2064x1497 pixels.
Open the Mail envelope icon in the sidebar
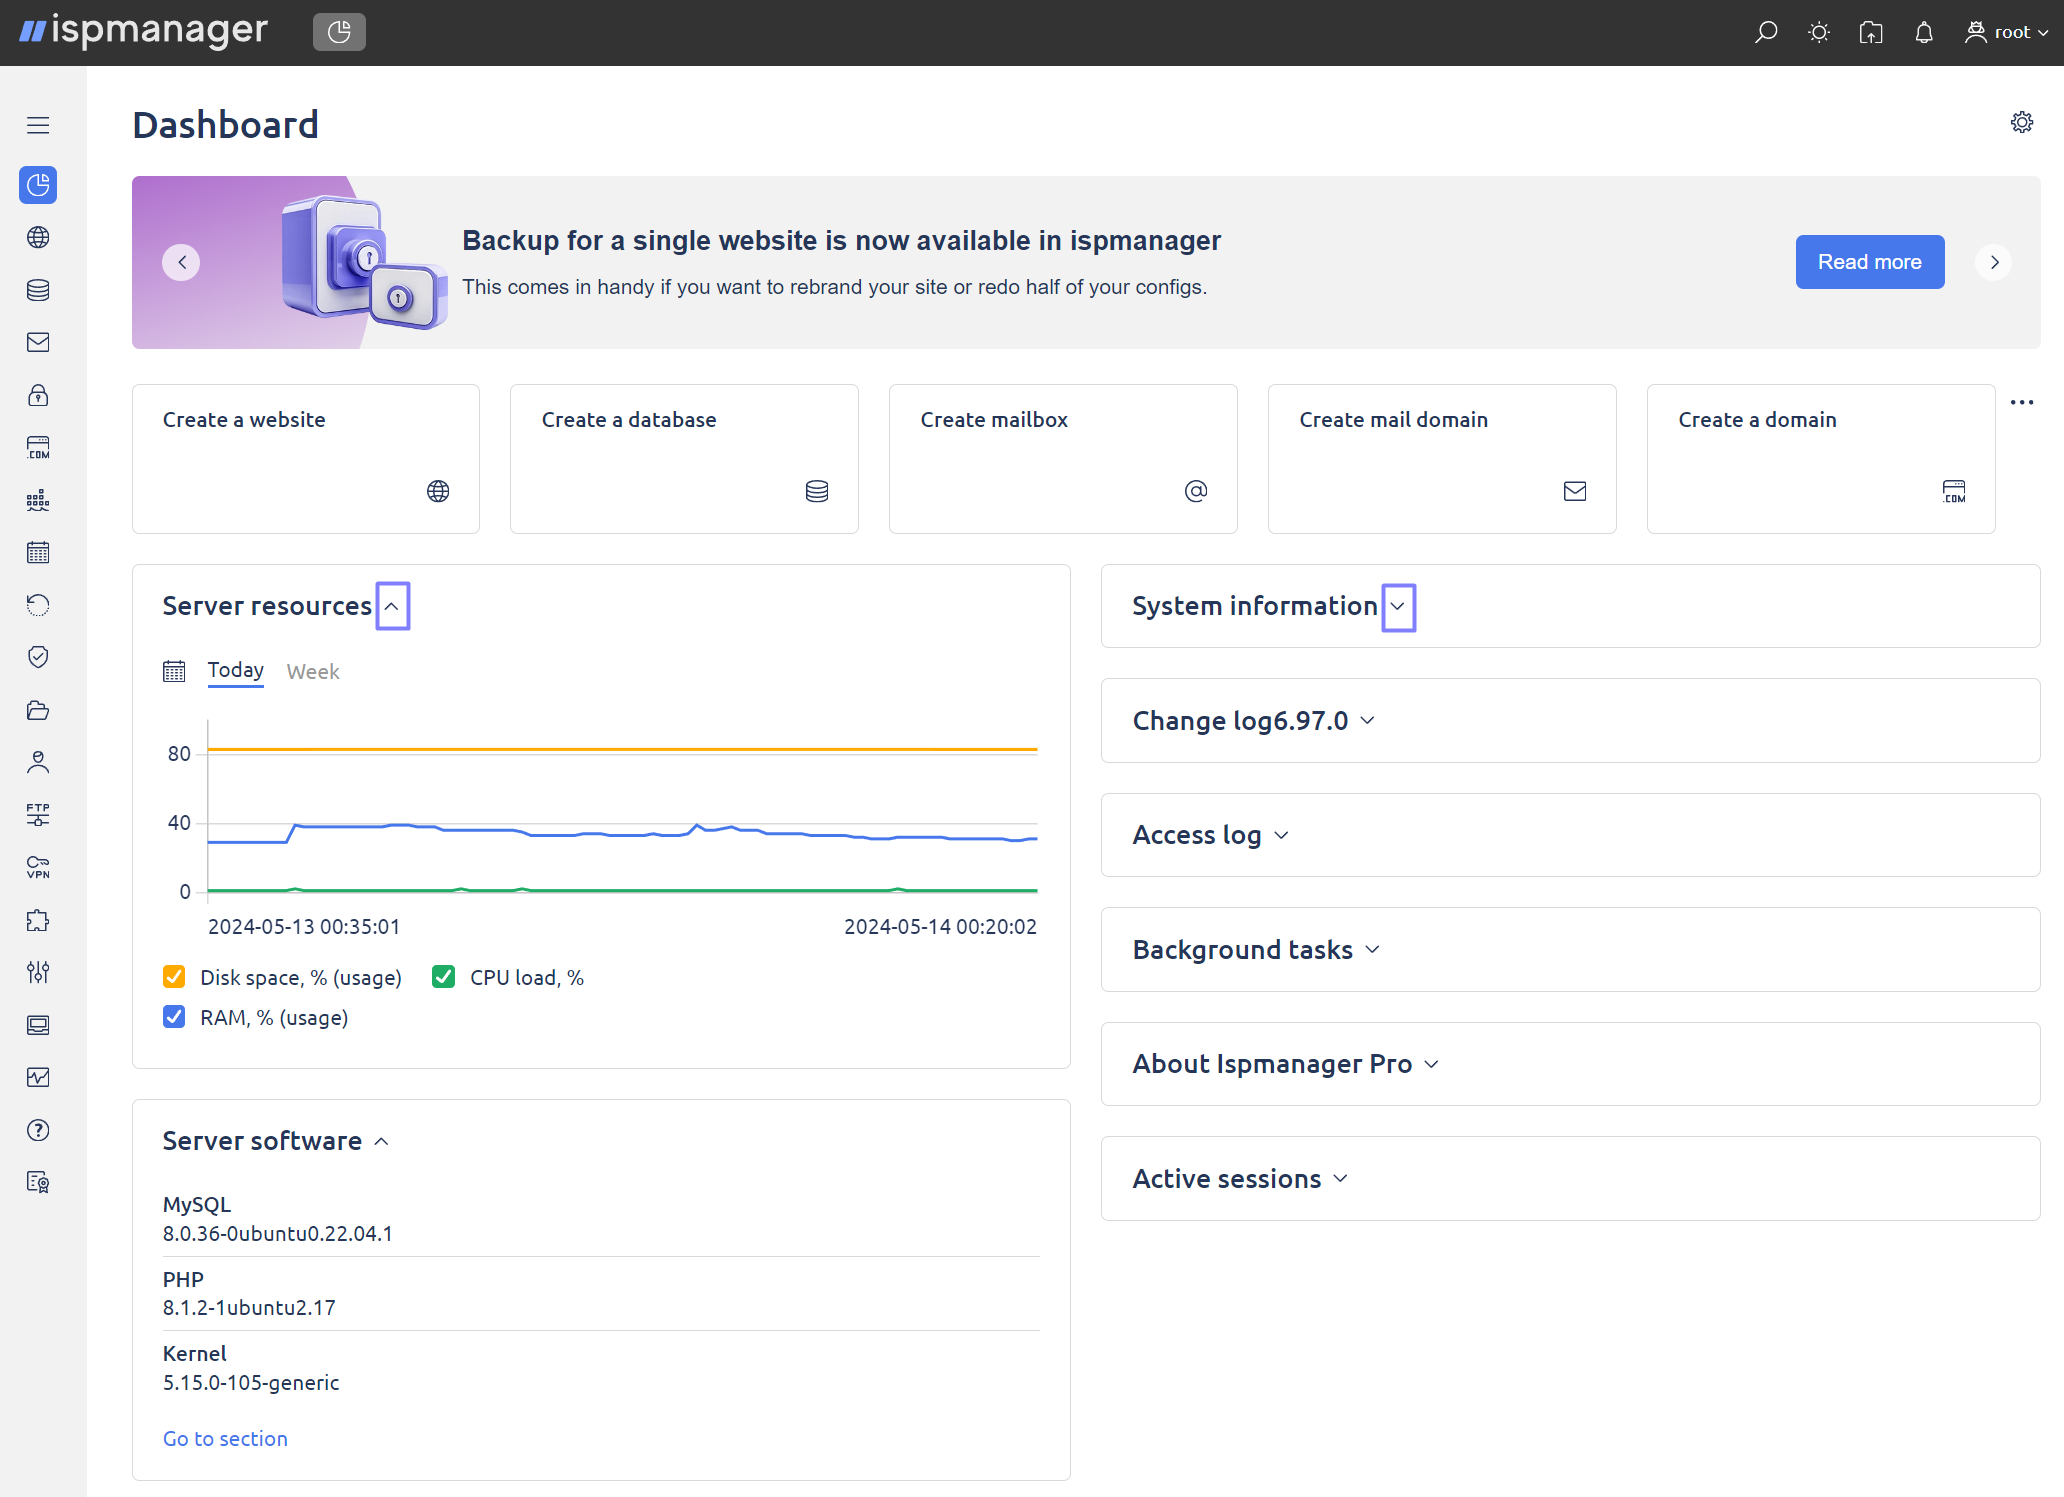click(38, 343)
